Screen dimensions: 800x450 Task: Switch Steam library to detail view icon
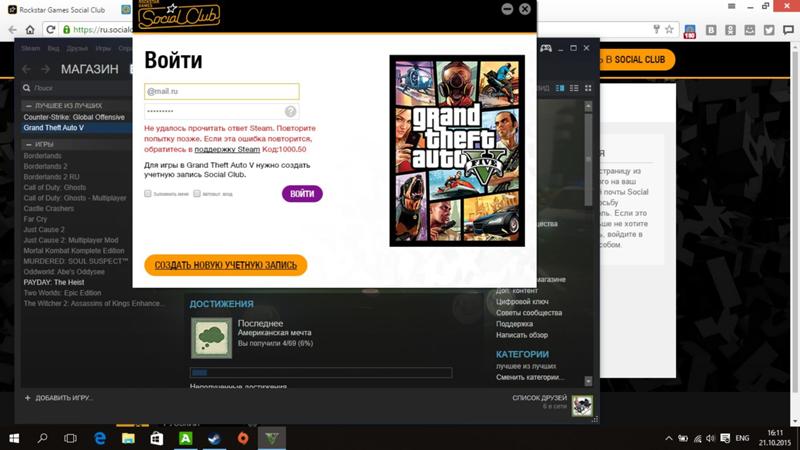click(560, 88)
